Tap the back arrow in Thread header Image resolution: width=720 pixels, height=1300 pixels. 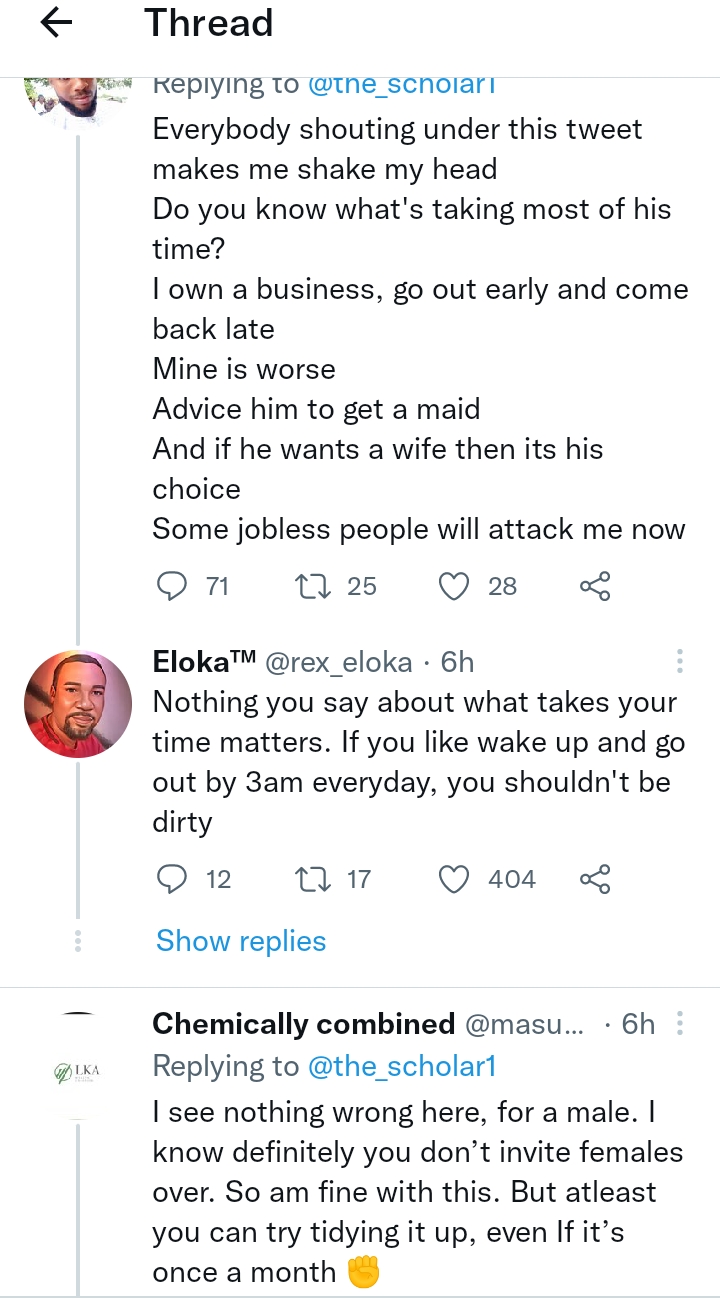[57, 24]
